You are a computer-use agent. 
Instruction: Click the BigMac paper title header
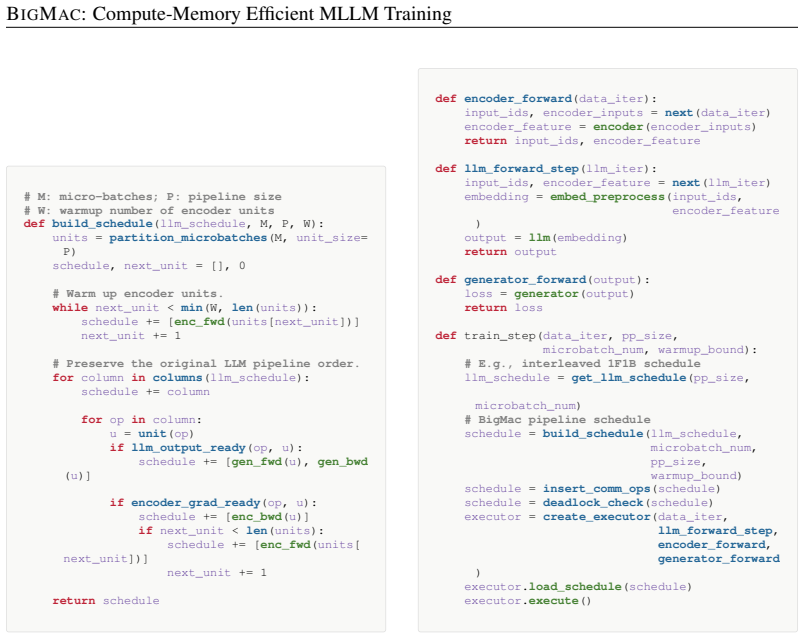[x=229, y=14]
